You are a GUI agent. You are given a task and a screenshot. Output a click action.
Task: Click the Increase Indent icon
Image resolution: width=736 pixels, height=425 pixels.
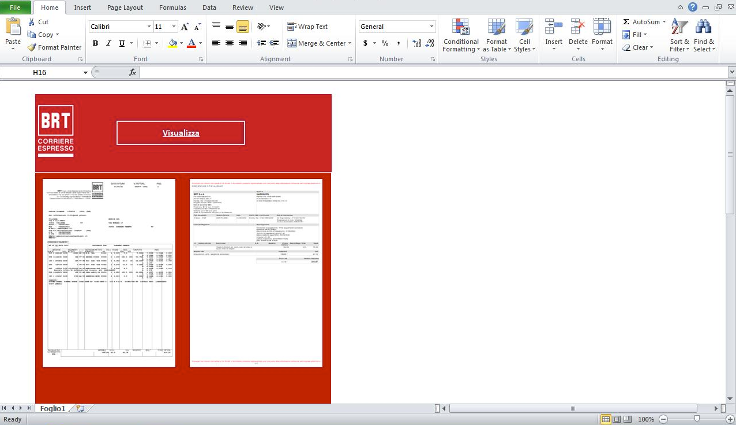coord(275,43)
